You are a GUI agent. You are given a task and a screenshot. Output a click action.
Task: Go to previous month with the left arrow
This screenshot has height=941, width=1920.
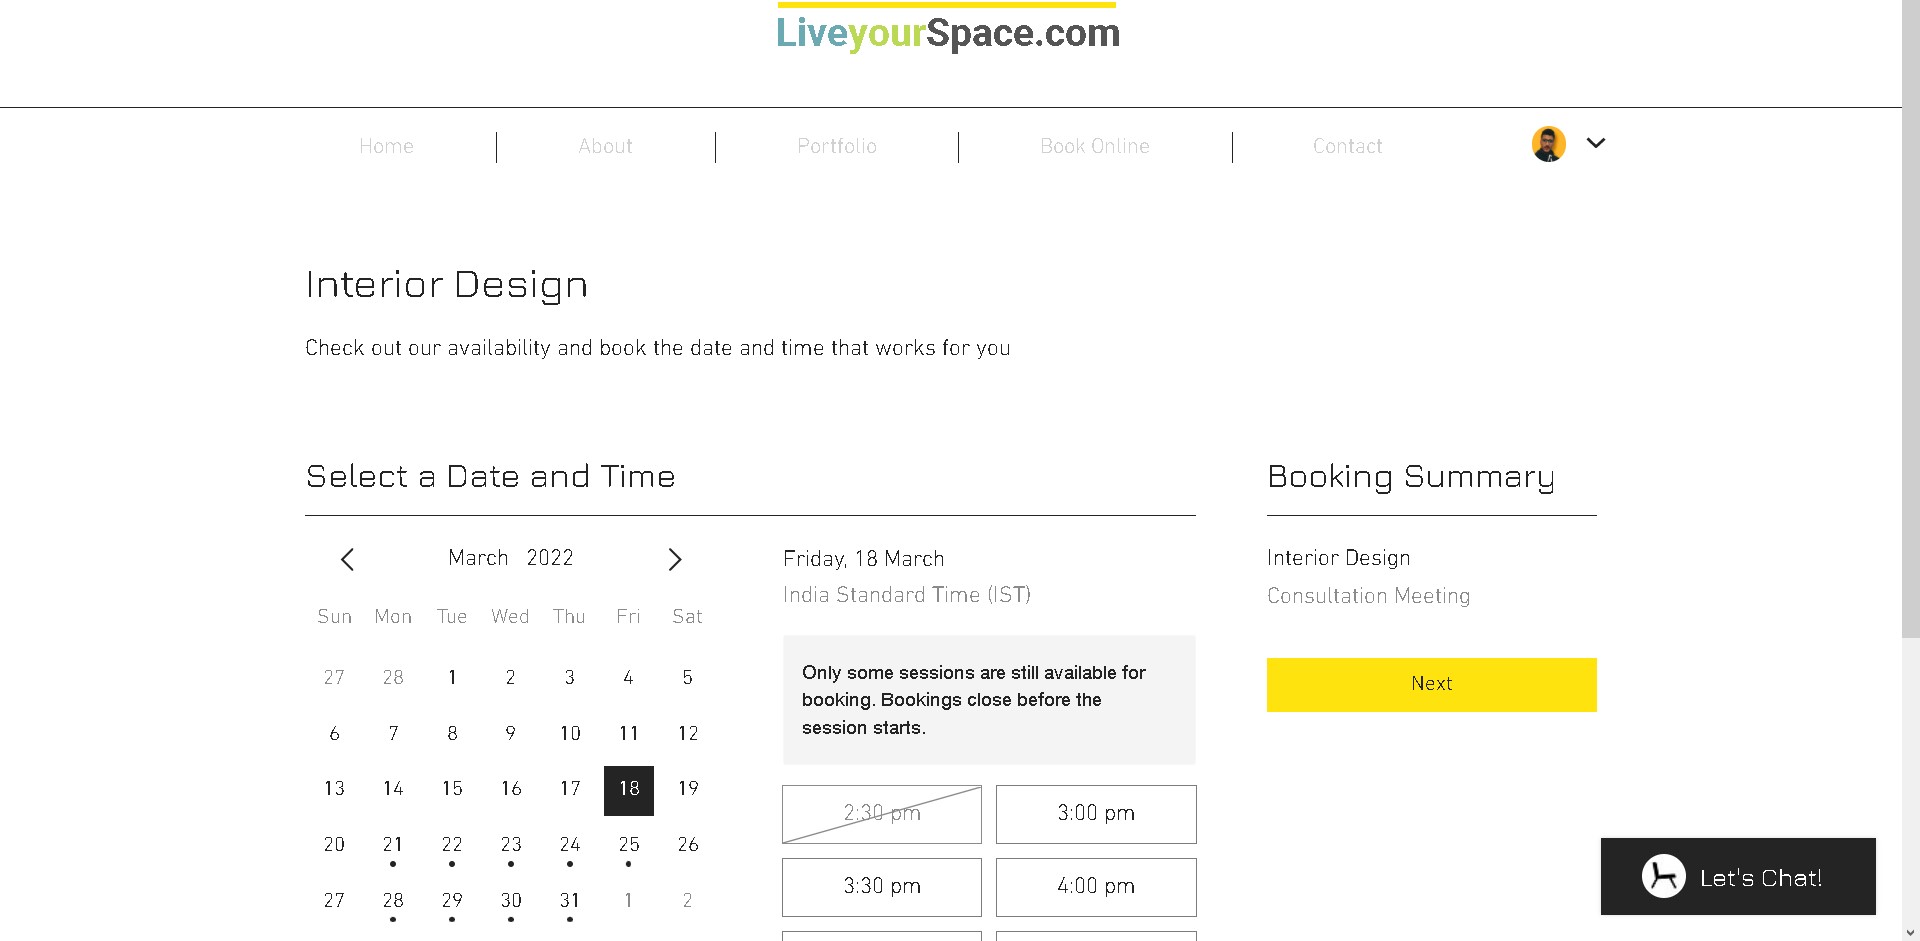347,559
